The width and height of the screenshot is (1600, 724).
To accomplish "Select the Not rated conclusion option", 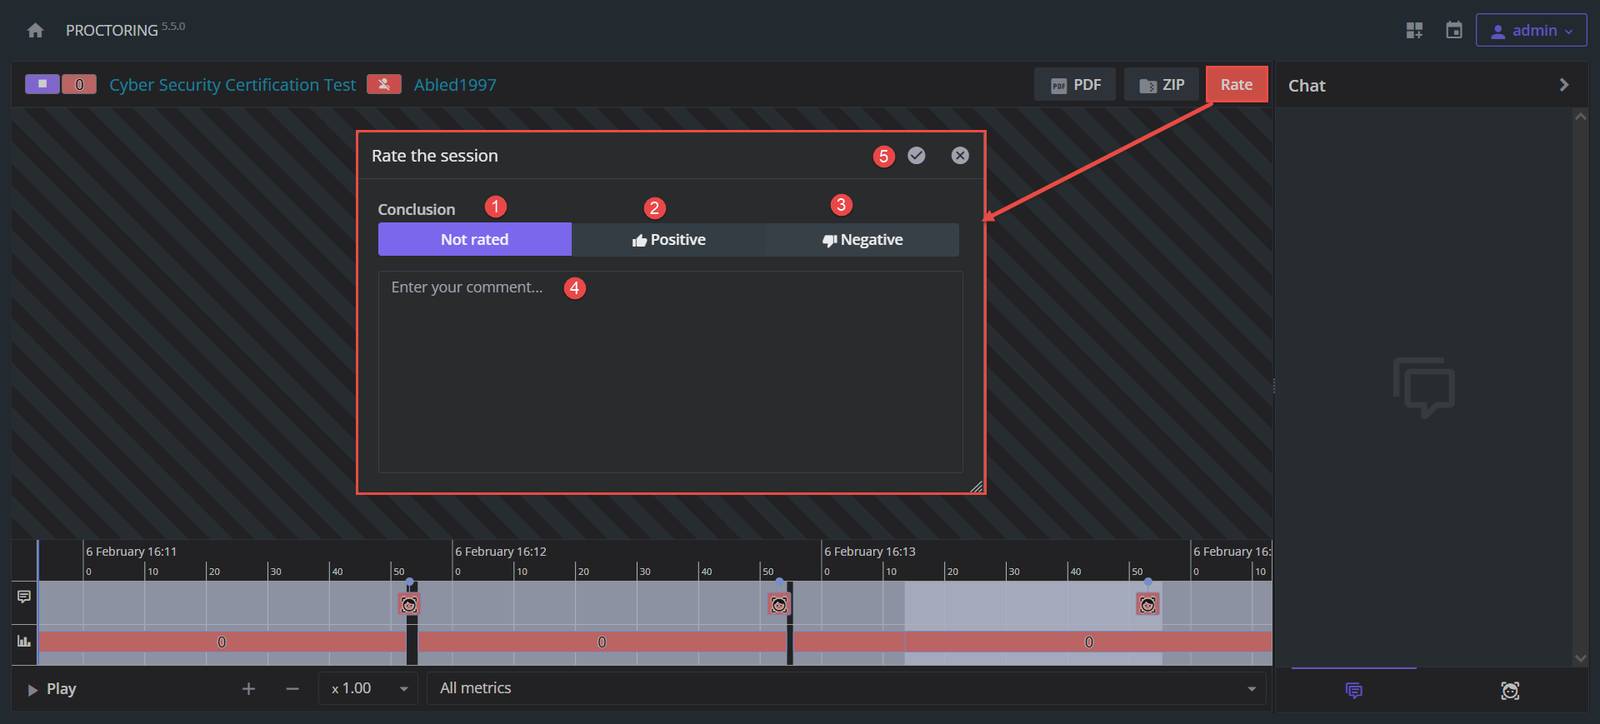I will coord(475,240).
